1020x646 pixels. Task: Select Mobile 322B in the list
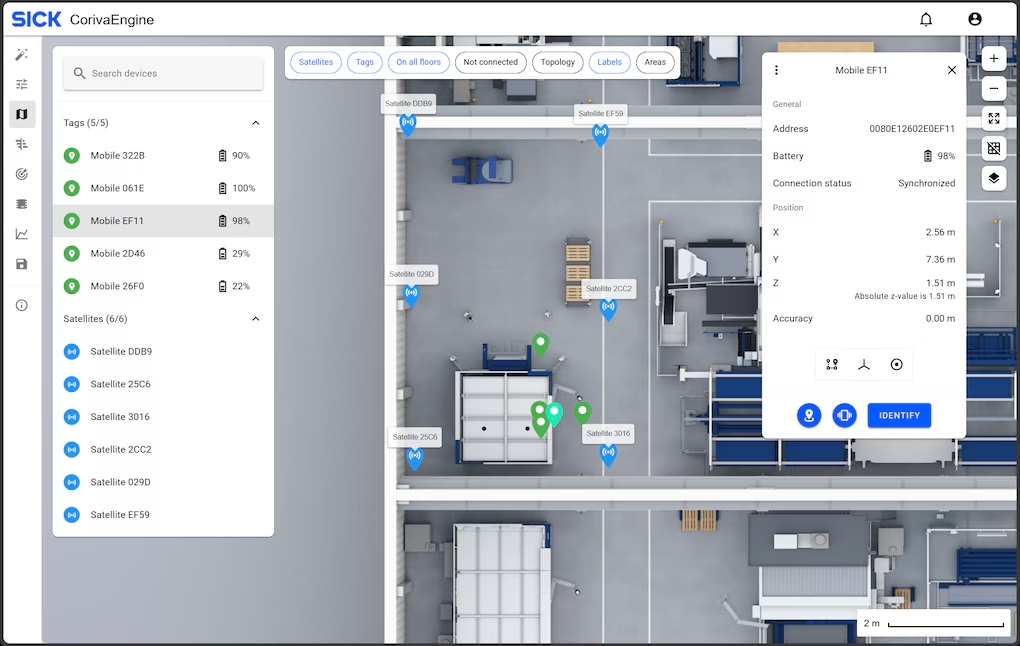163,155
